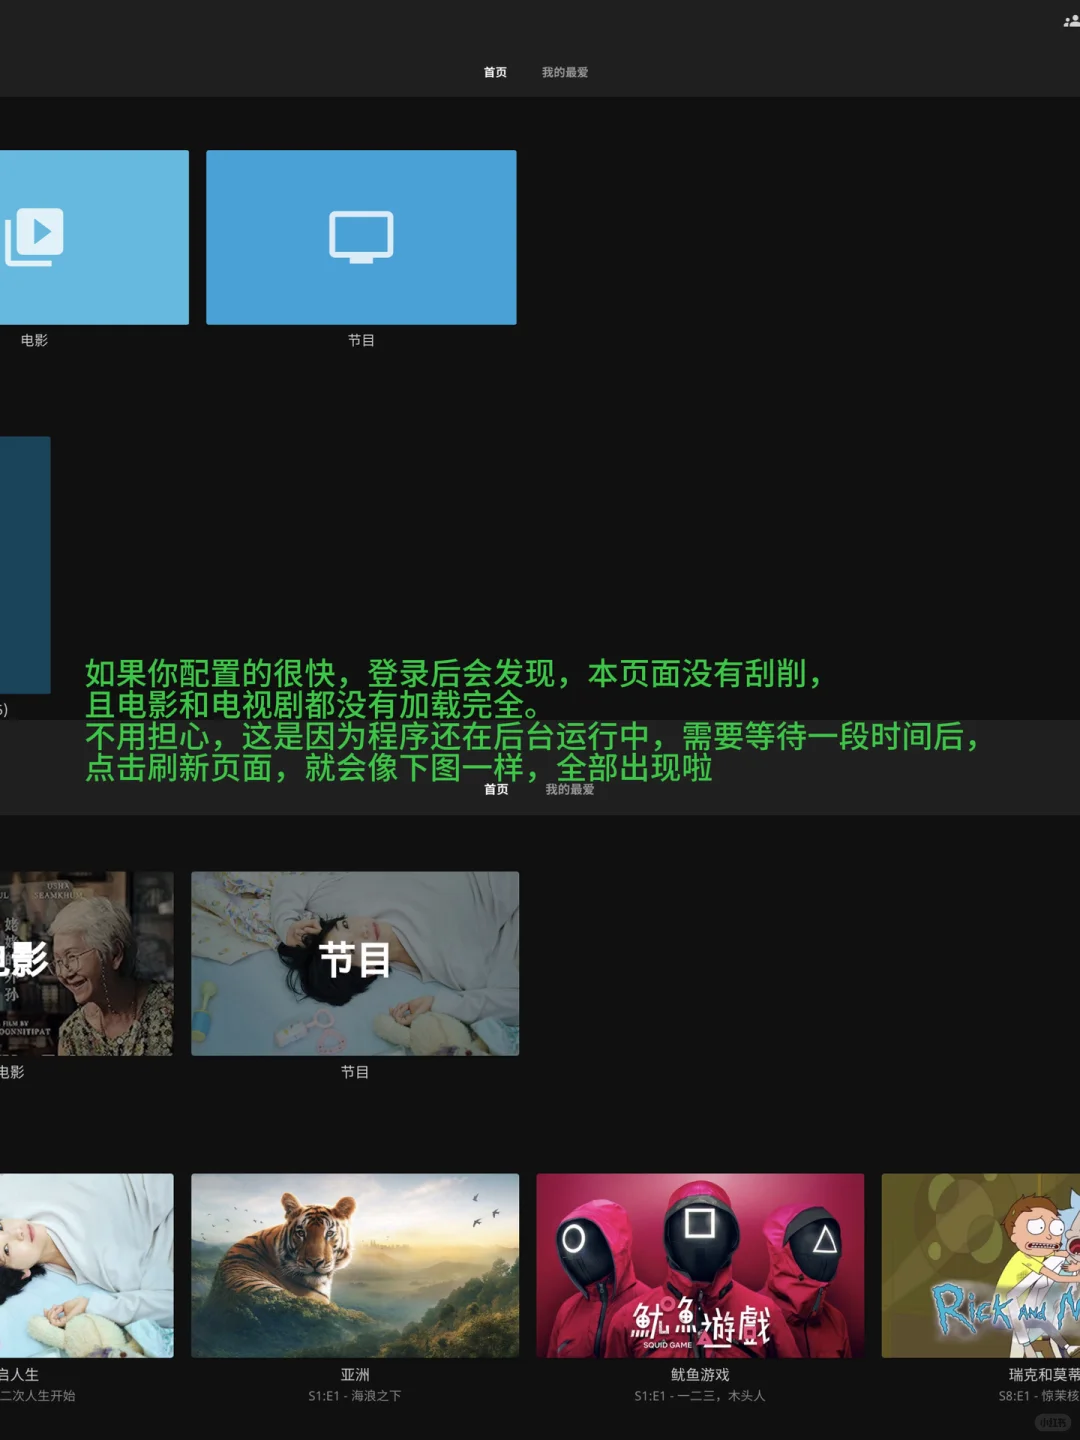1080x1440 pixels.
Task: Open the Rick and Morty thumbnail
Action: [980, 1265]
